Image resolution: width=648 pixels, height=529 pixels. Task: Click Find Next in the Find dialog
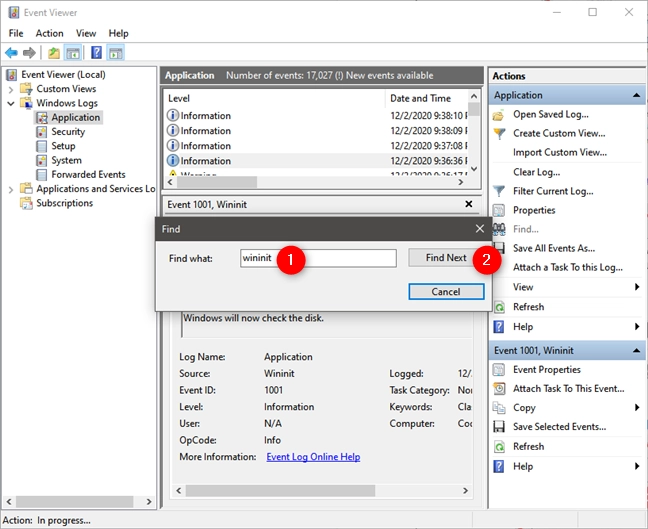(x=446, y=258)
